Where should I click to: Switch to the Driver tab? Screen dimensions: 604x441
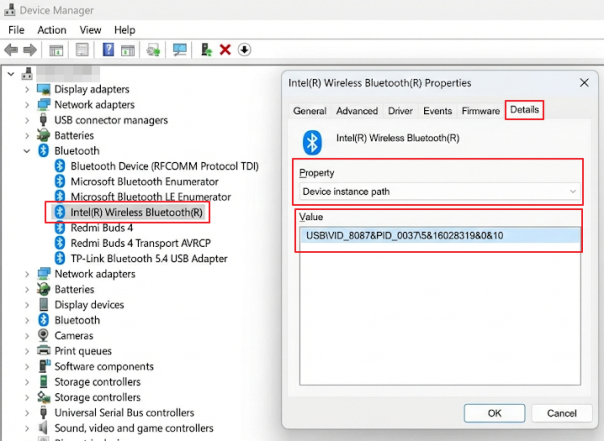coord(400,111)
